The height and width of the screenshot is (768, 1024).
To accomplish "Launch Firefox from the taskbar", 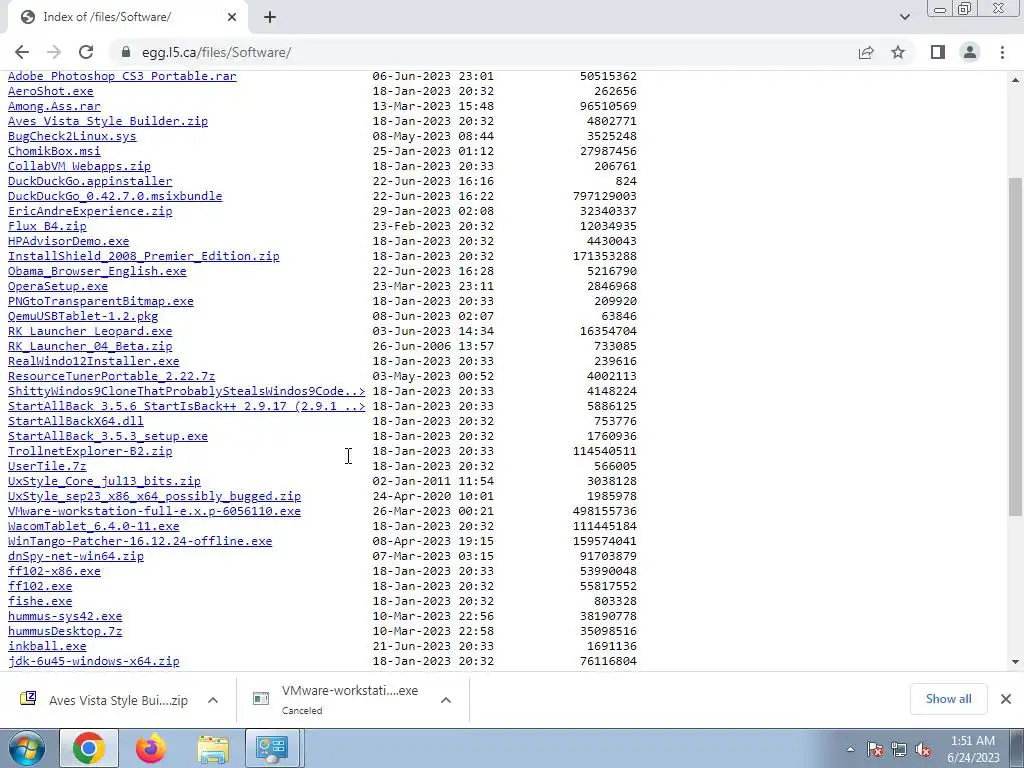I will (151, 748).
